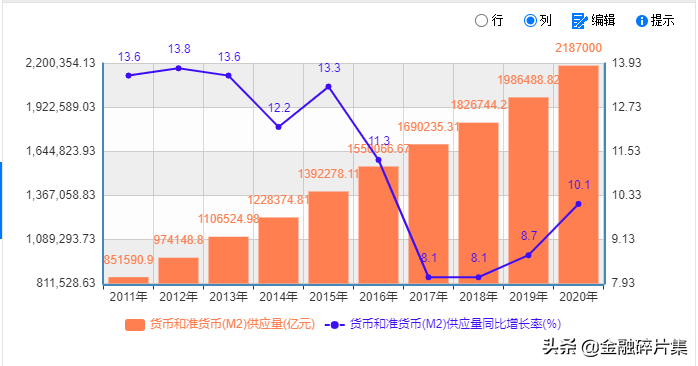This screenshot has width=698, height=366.
Task: Click the 2018年 bar labeled 1826744.2
Action: (x=479, y=203)
